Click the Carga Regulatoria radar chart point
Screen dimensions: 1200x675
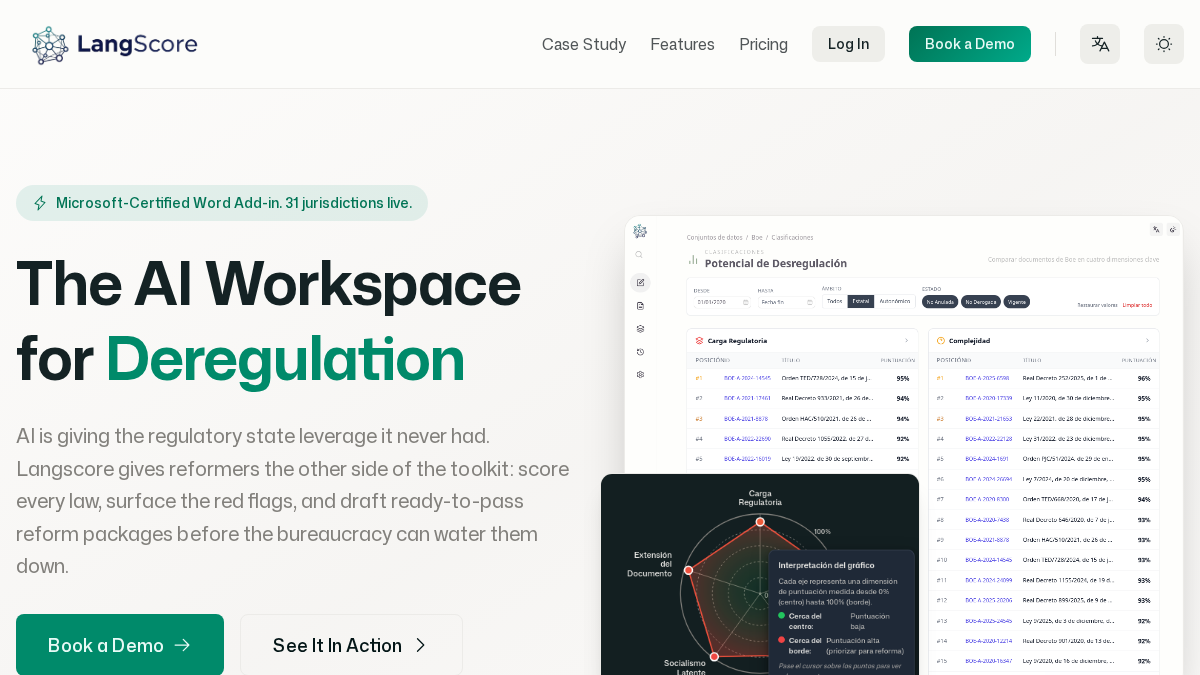760,522
